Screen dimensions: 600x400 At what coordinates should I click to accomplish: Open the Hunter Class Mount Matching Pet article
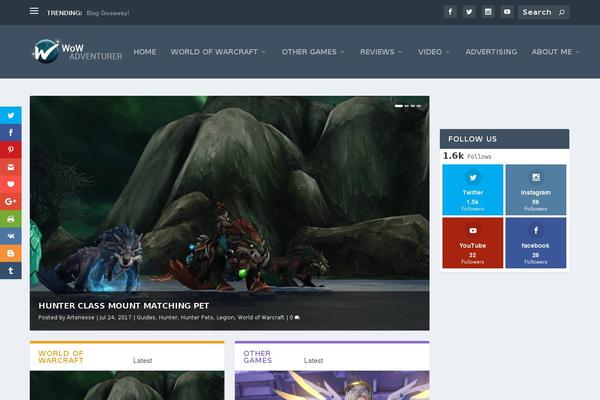[x=124, y=305]
